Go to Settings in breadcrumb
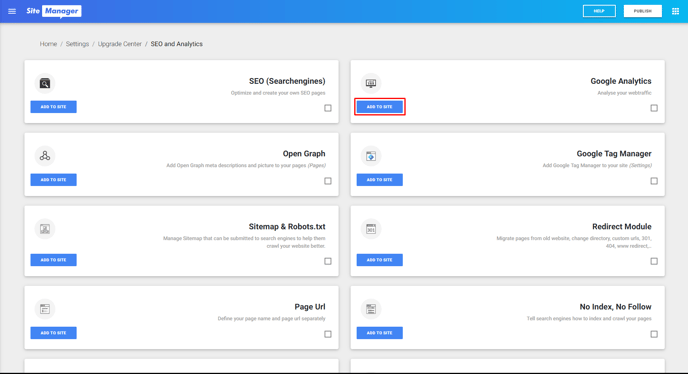This screenshot has width=688, height=374. click(77, 44)
